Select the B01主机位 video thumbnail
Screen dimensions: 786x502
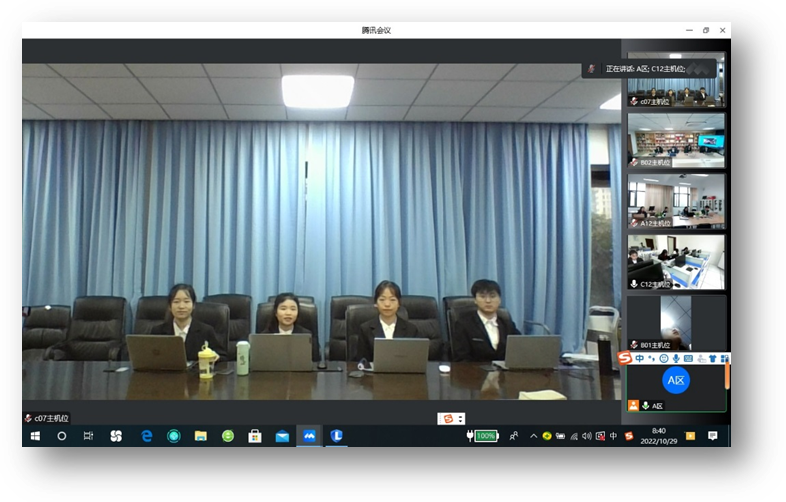pyautogui.click(x=676, y=322)
